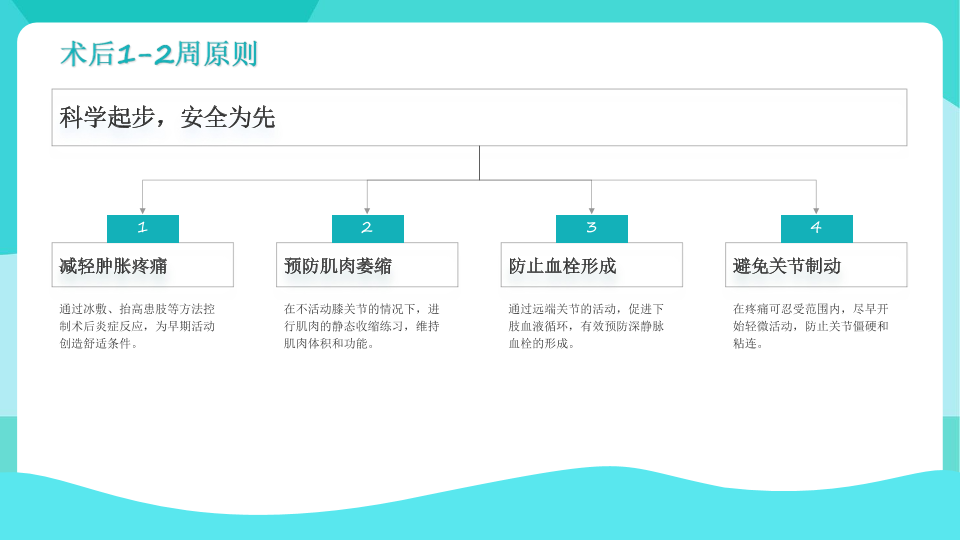Click the paragraph starting with 通过远端关节

click(586, 326)
